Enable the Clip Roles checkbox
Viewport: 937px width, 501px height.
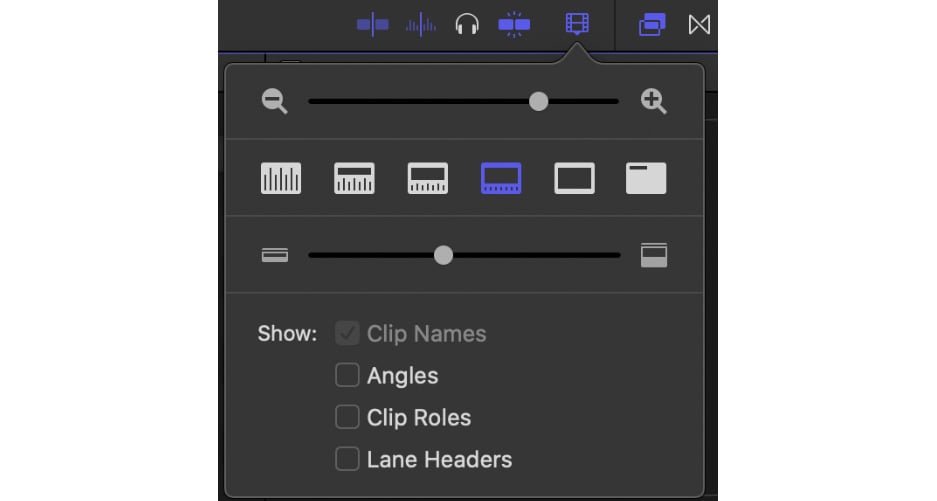(347, 417)
